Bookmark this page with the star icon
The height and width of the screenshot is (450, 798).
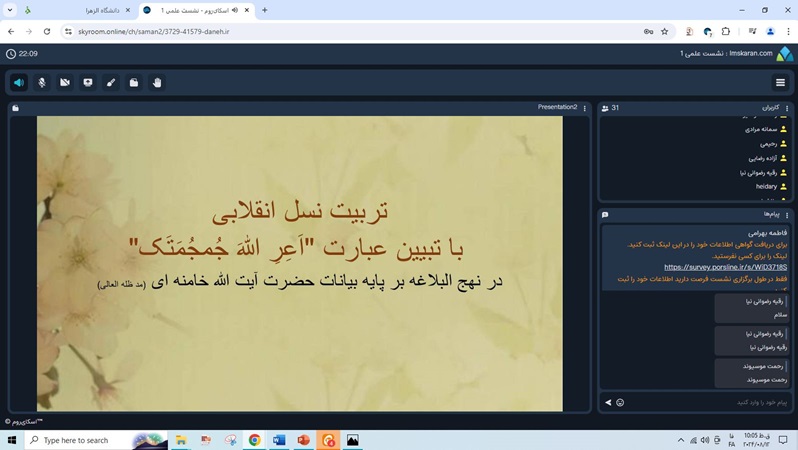(x=665, y=32)
